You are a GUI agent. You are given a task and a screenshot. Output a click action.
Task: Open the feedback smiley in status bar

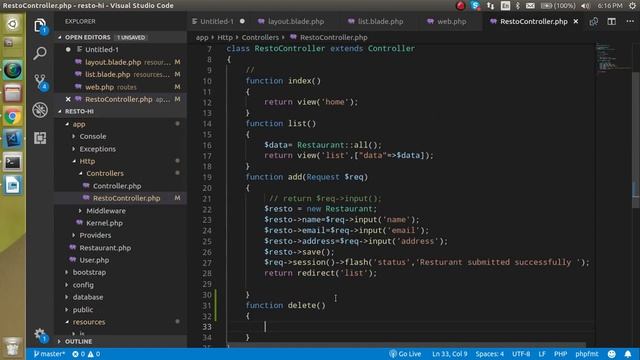point(611,354)
